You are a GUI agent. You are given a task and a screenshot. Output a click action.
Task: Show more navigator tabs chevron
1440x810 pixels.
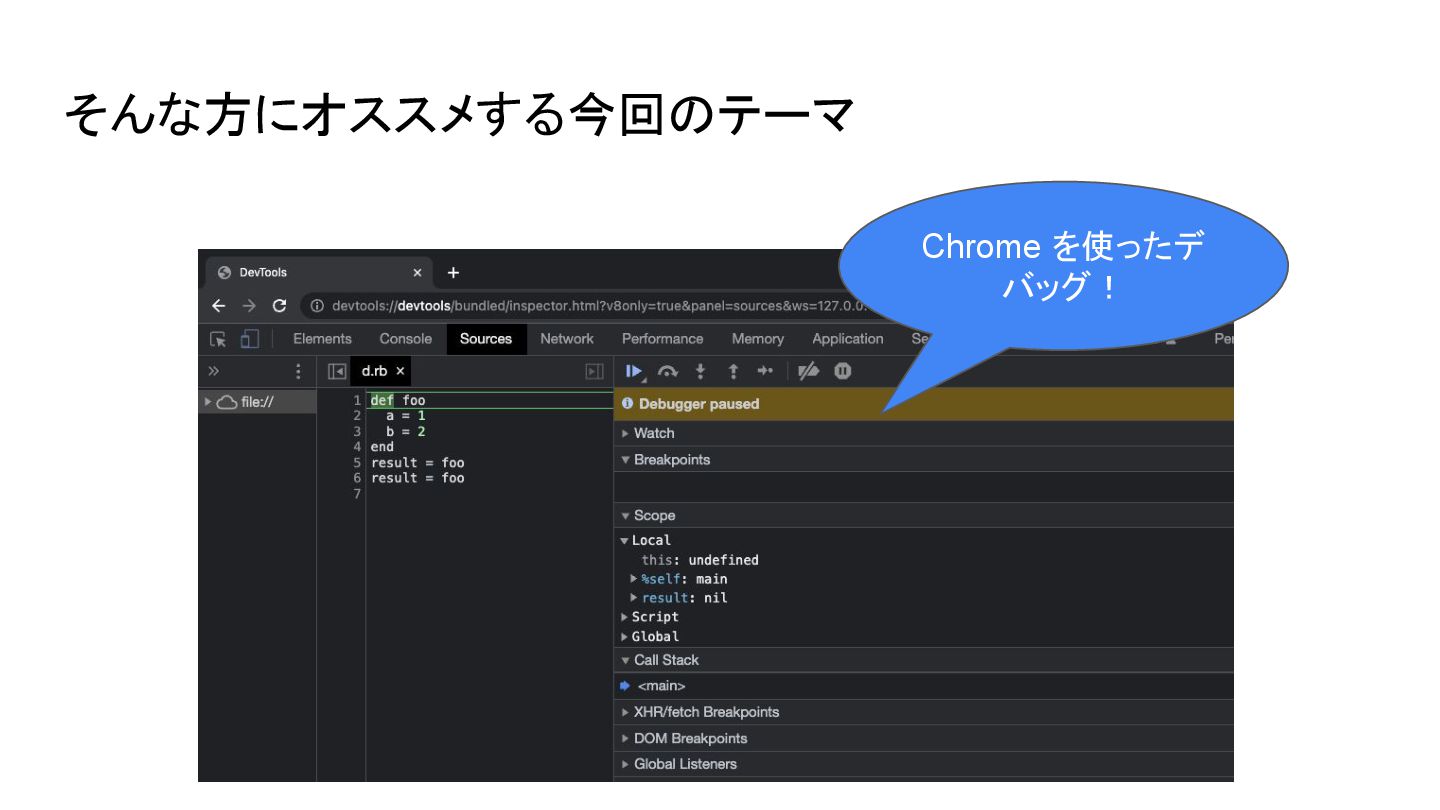pyautogui.click(x=213, y=371)
